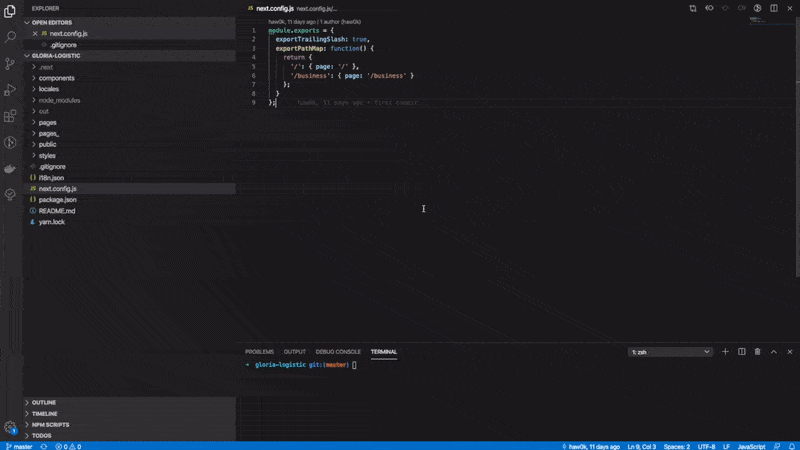Image resolution: width=800 pixels, height=450 pixels.
Task: Maximize the terminal panel with chevron up
Action: [773, 352]
